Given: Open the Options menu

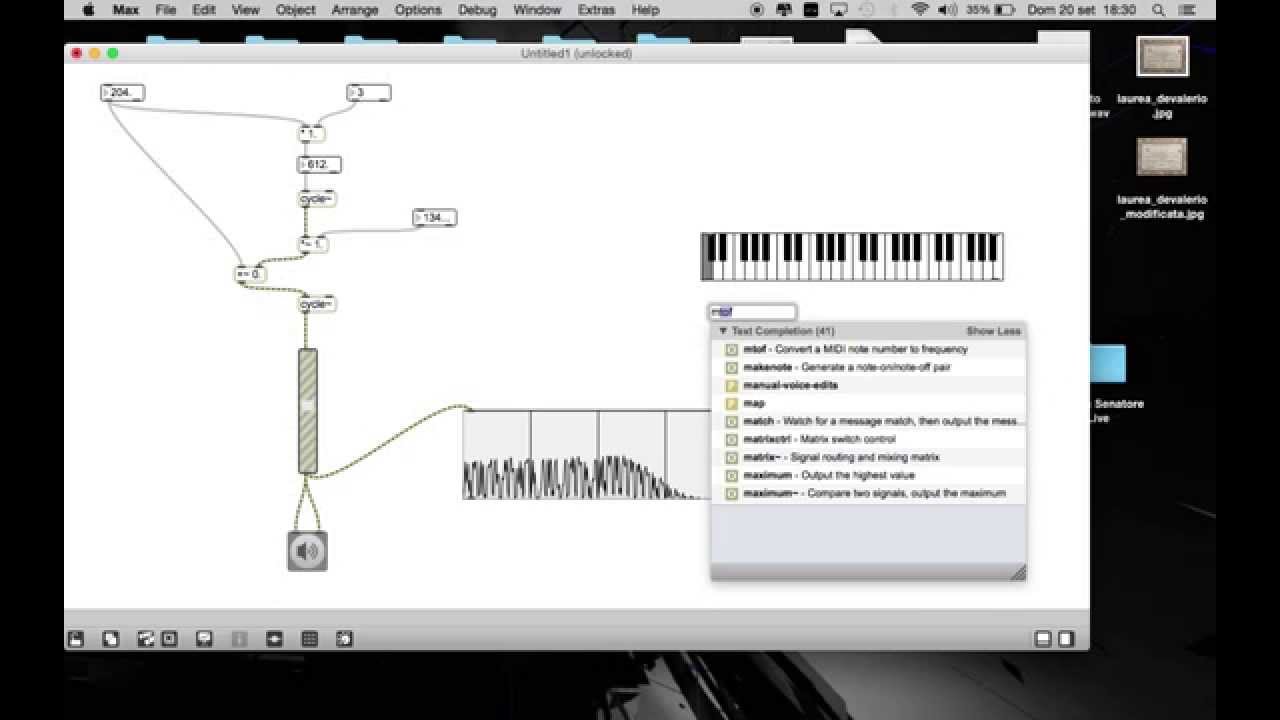Looking at the screenshot, I should 418,10.
